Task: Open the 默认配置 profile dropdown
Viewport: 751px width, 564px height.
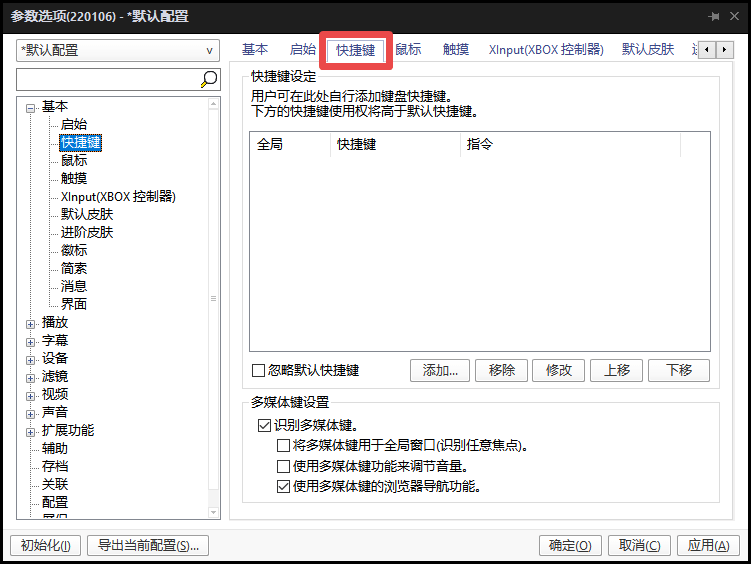Action: pyautogui.click(x=118, y=50)
